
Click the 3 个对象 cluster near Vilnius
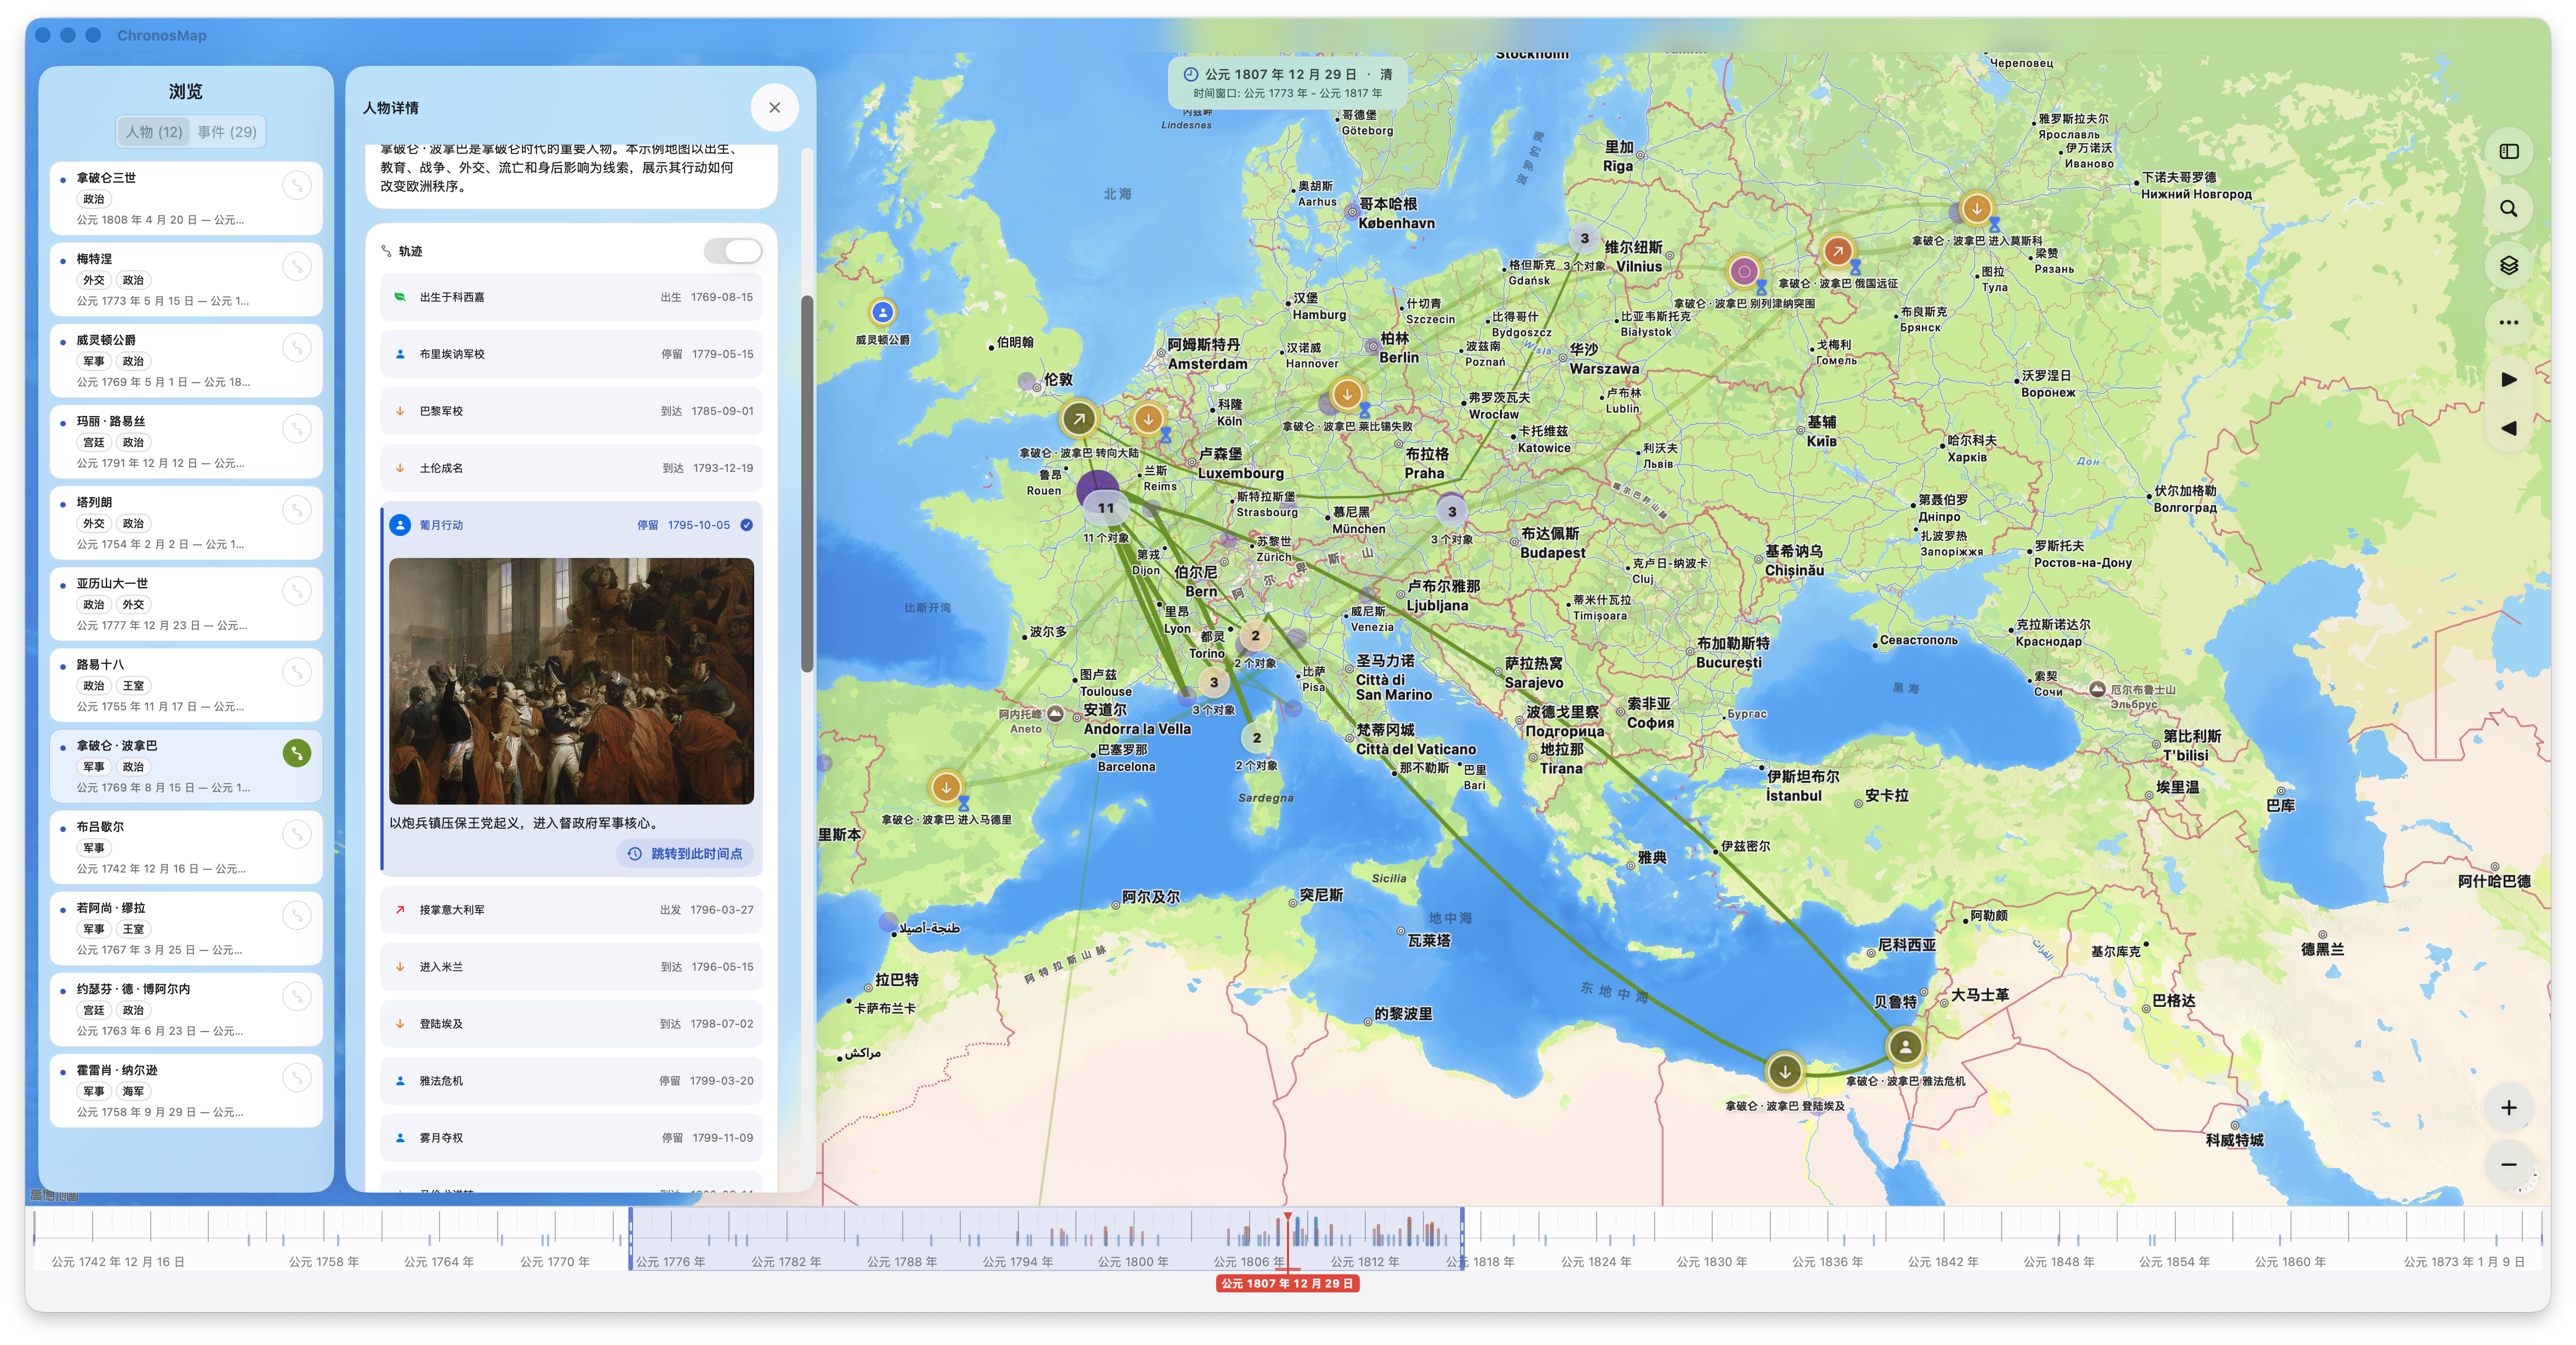(x=1584, y=238)
